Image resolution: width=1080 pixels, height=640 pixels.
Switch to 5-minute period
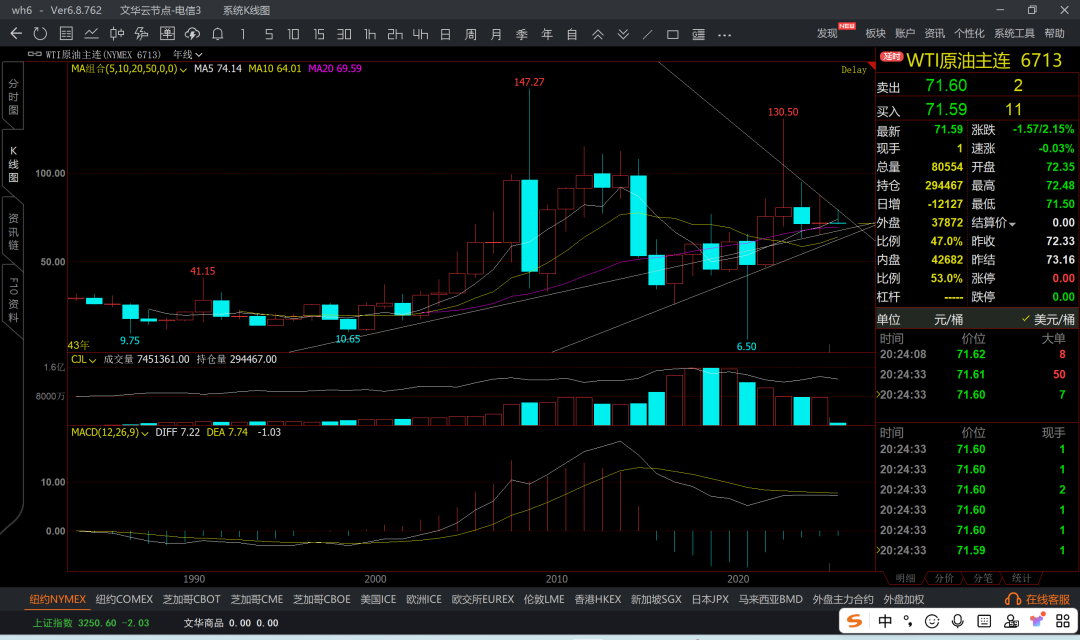tap(269, 34)
